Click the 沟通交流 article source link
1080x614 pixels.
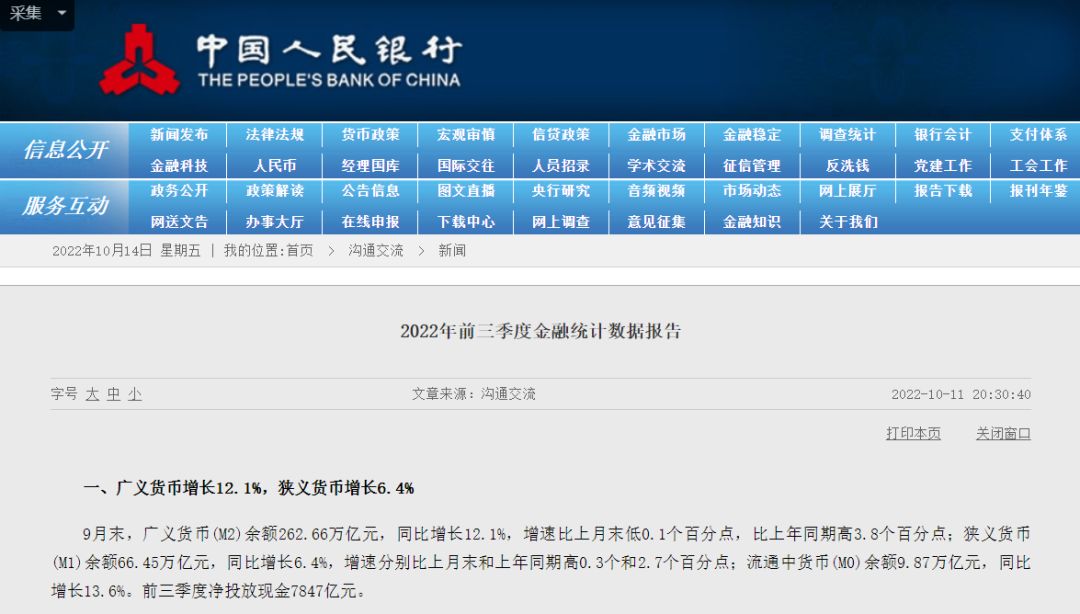(x=510, y=394)
